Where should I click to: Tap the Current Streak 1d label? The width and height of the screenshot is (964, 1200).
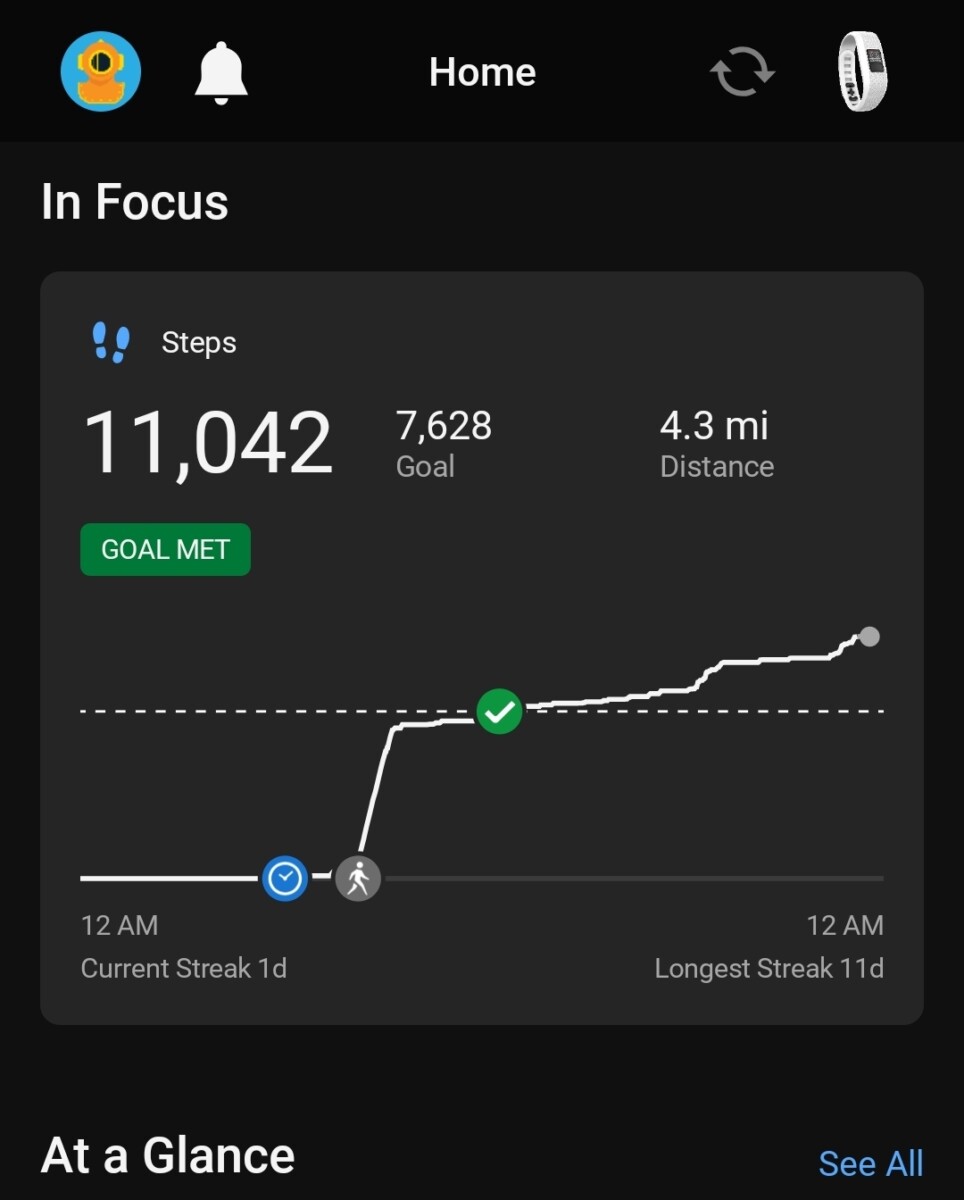184,968
